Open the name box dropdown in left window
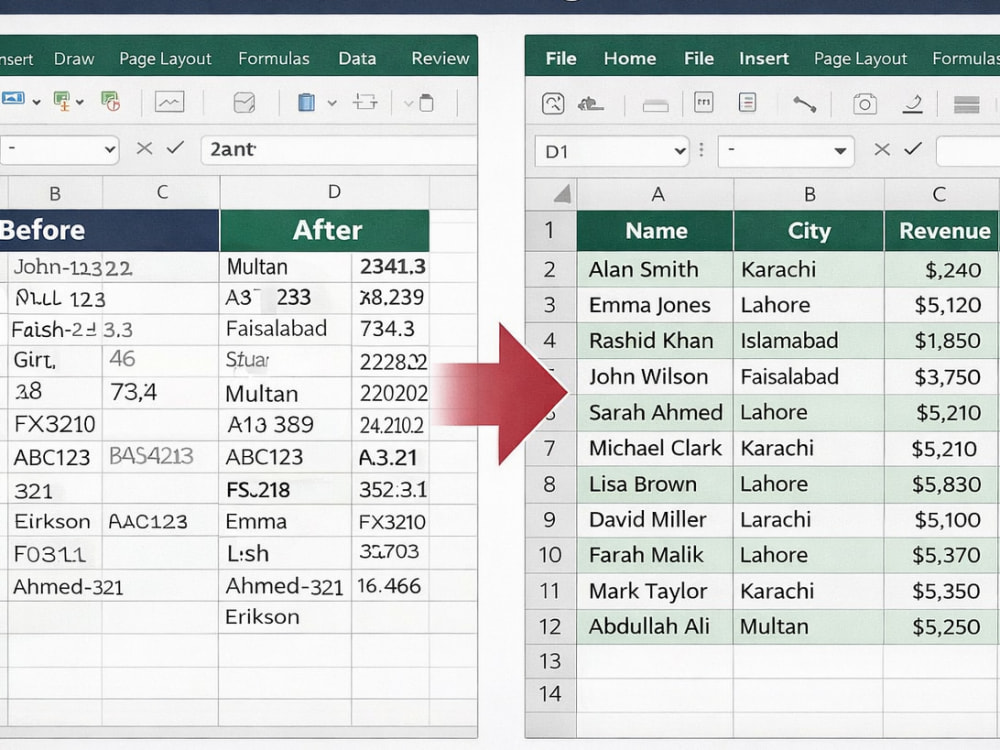1000x750 pixels. point(110,150)
